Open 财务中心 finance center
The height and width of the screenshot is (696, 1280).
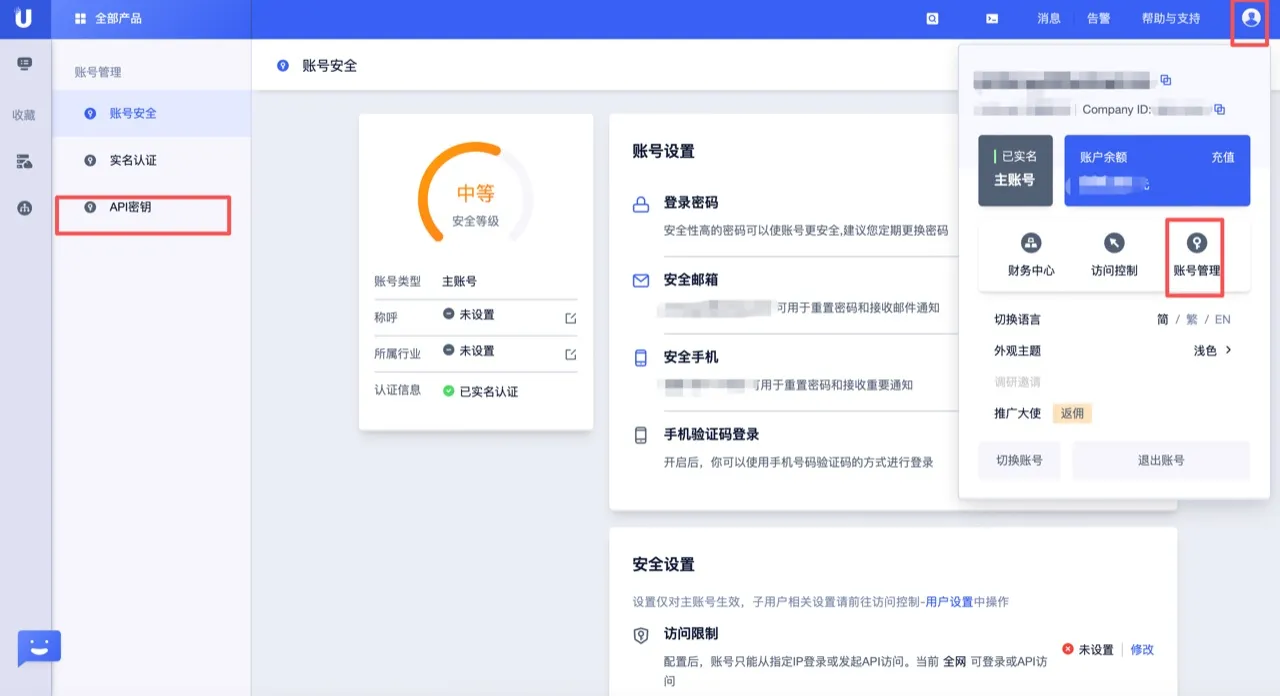point(1031,254)
